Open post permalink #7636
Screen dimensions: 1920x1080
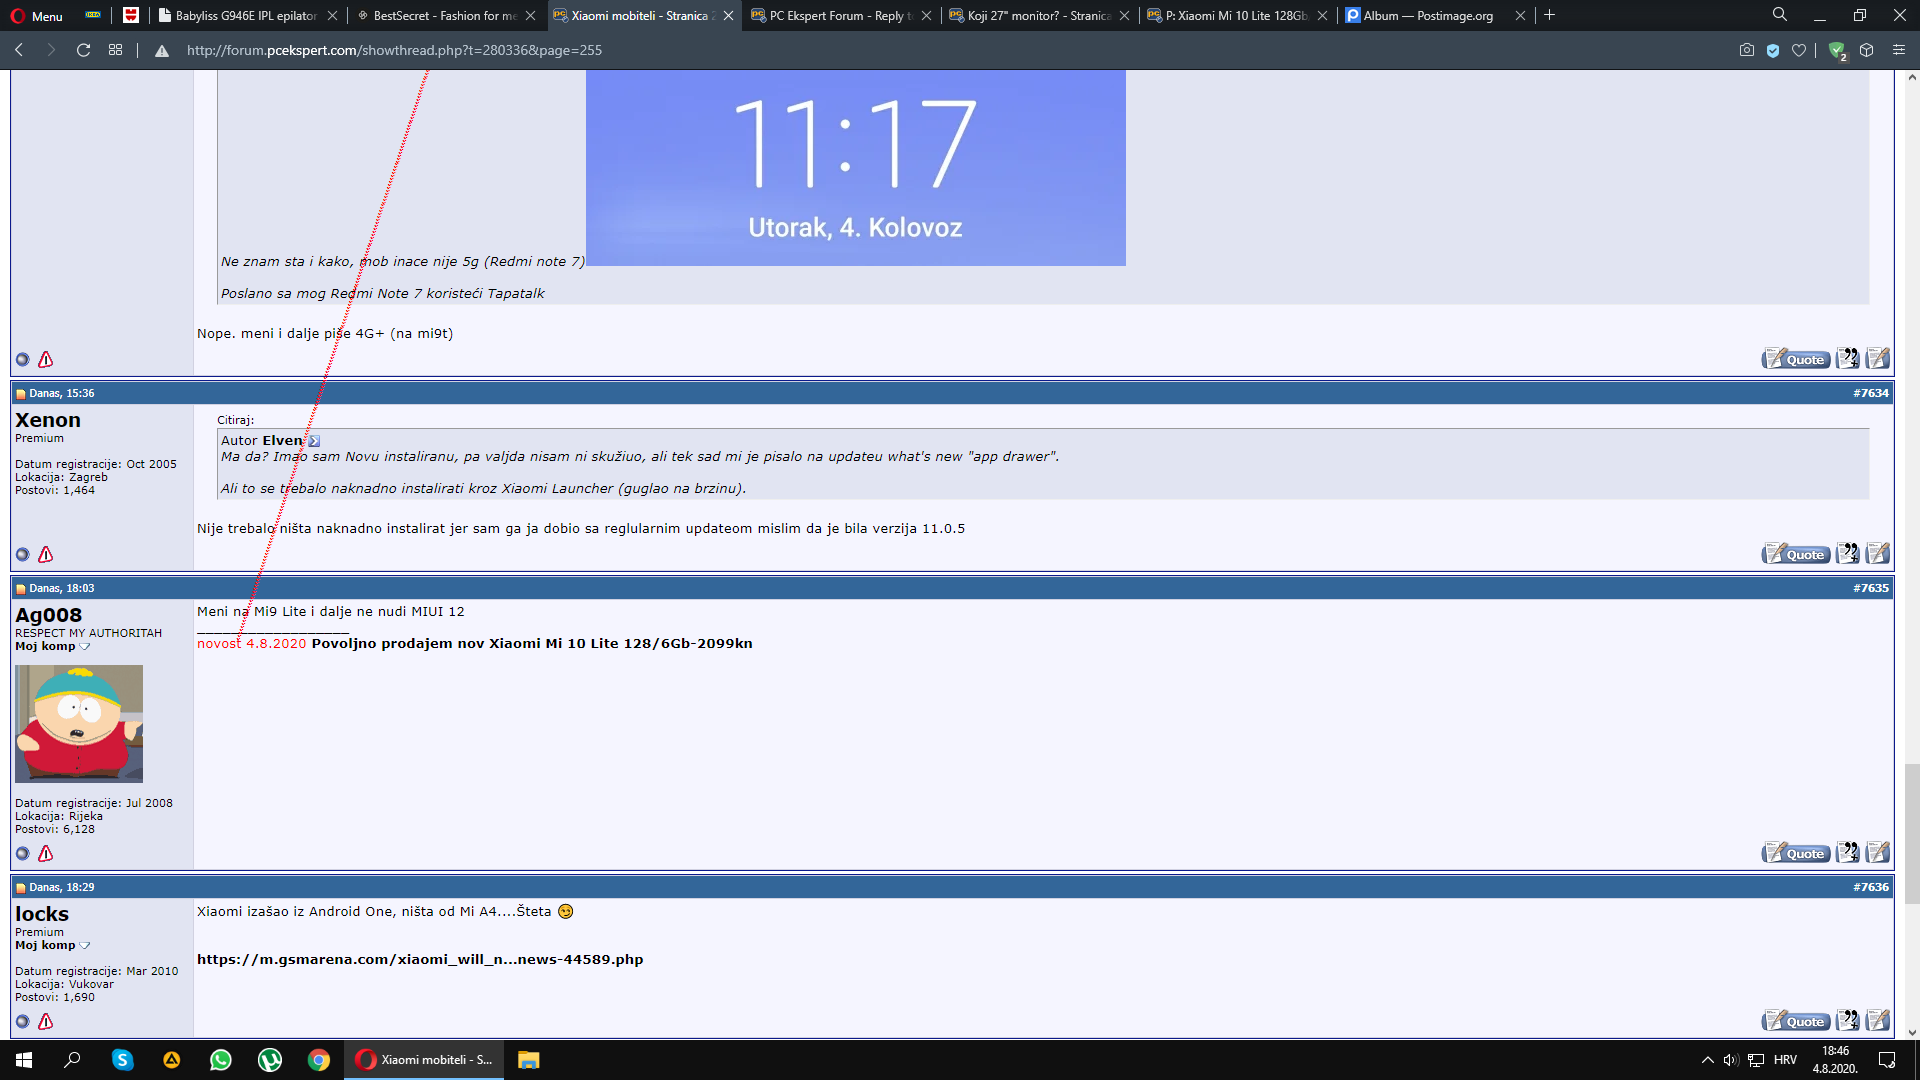pyautogui.click(x=1871, y=887)
